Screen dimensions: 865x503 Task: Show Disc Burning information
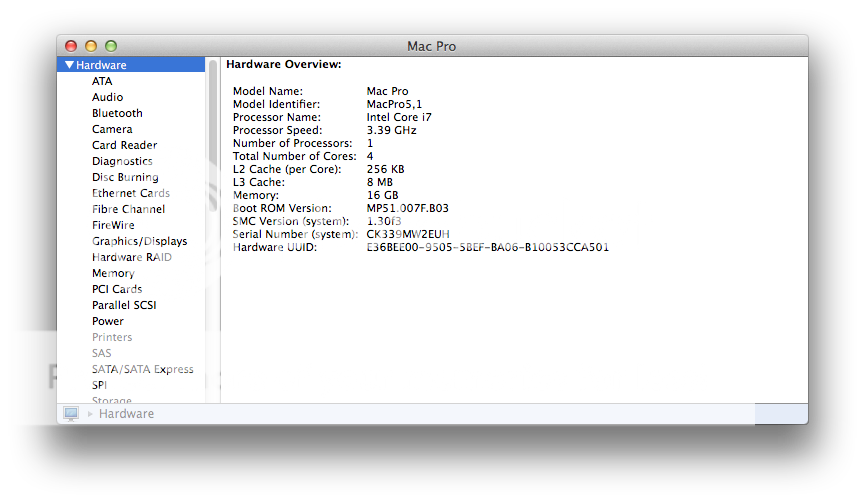click(x=125, y=177)
